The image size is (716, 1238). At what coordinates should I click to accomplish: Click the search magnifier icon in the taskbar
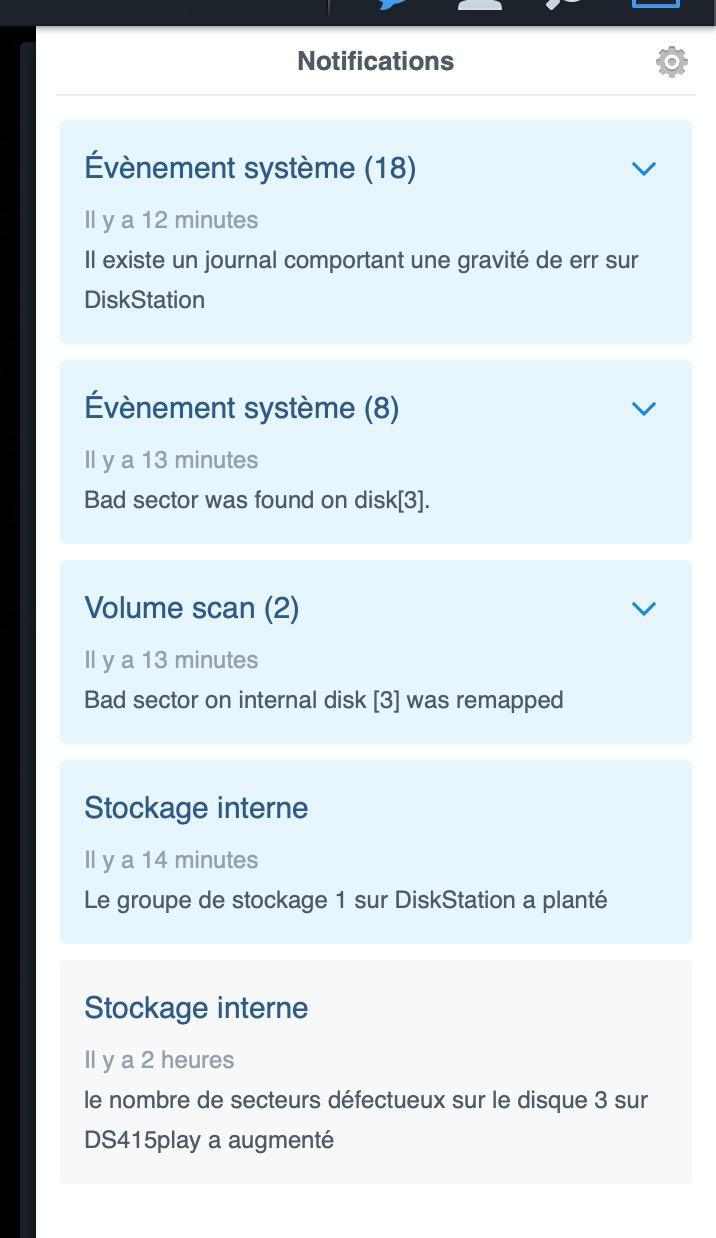click(565, 4)
